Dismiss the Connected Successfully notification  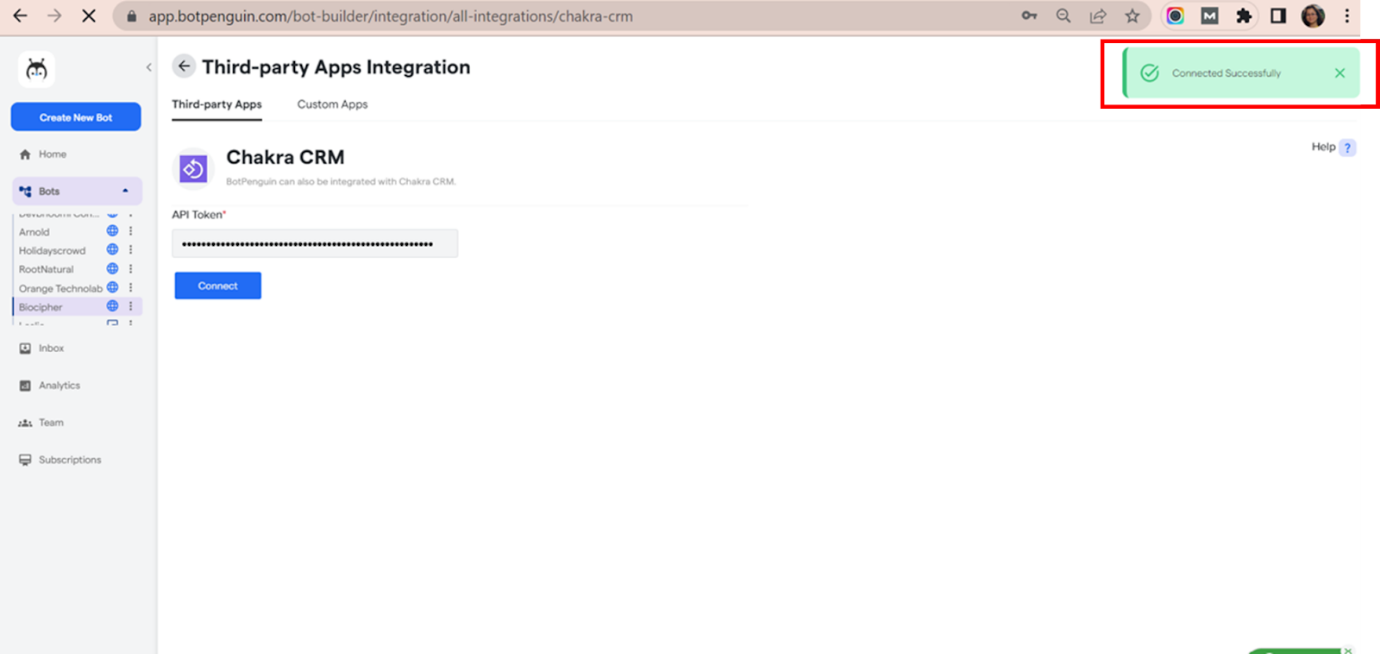tap(1339, 73)
